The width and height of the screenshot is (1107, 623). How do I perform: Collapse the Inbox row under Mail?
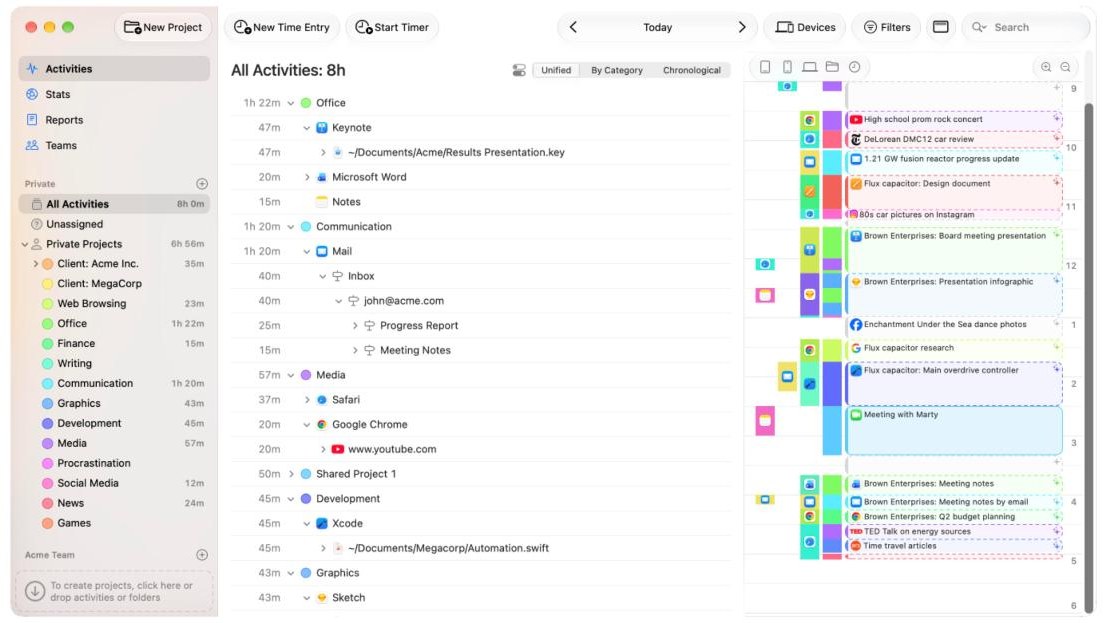[x=322, y=276]
